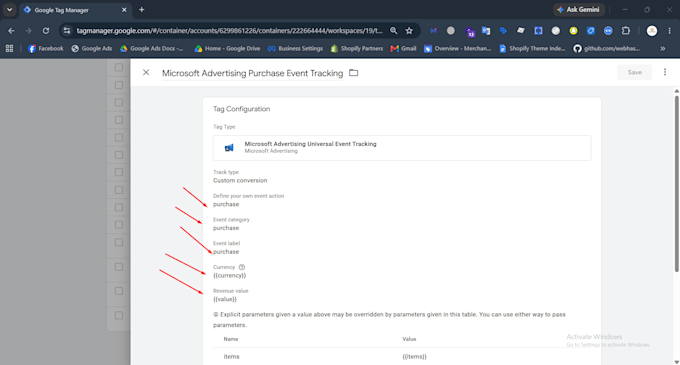The image size is (680, 365).
Task: Bookmark this page with the star icon
Action: pos(409,31)
